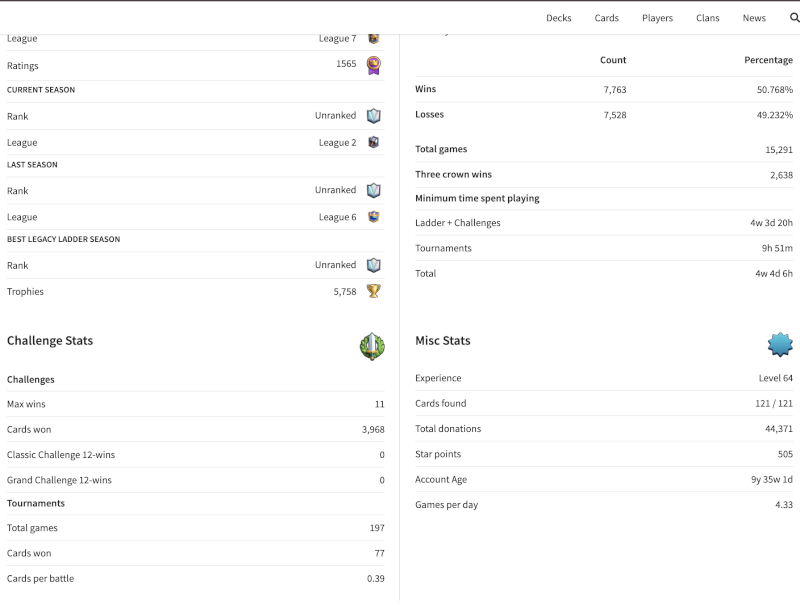This screenshot has width=800, height=605.
Task: Open the search magnifier in the navbar
Action: (x=794, y=18)
